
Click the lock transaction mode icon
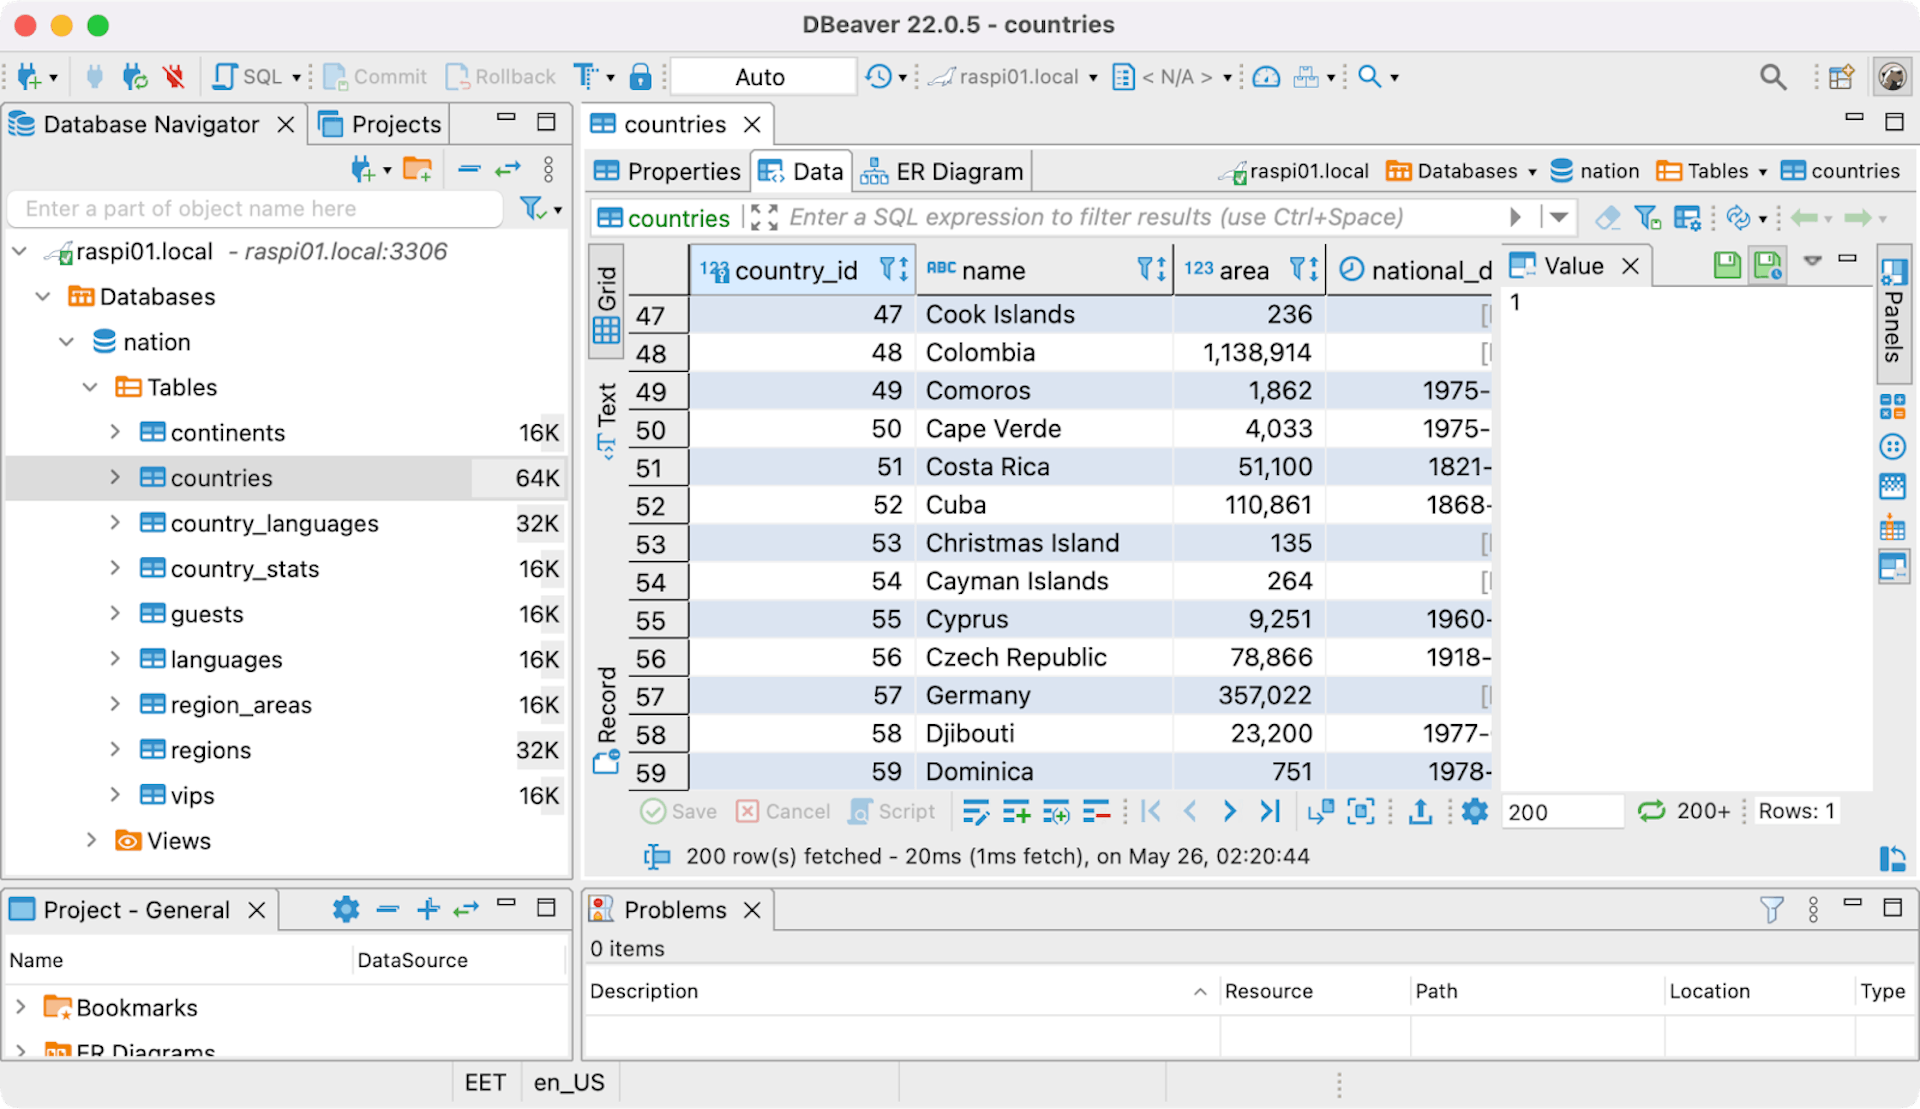(640, 77)
